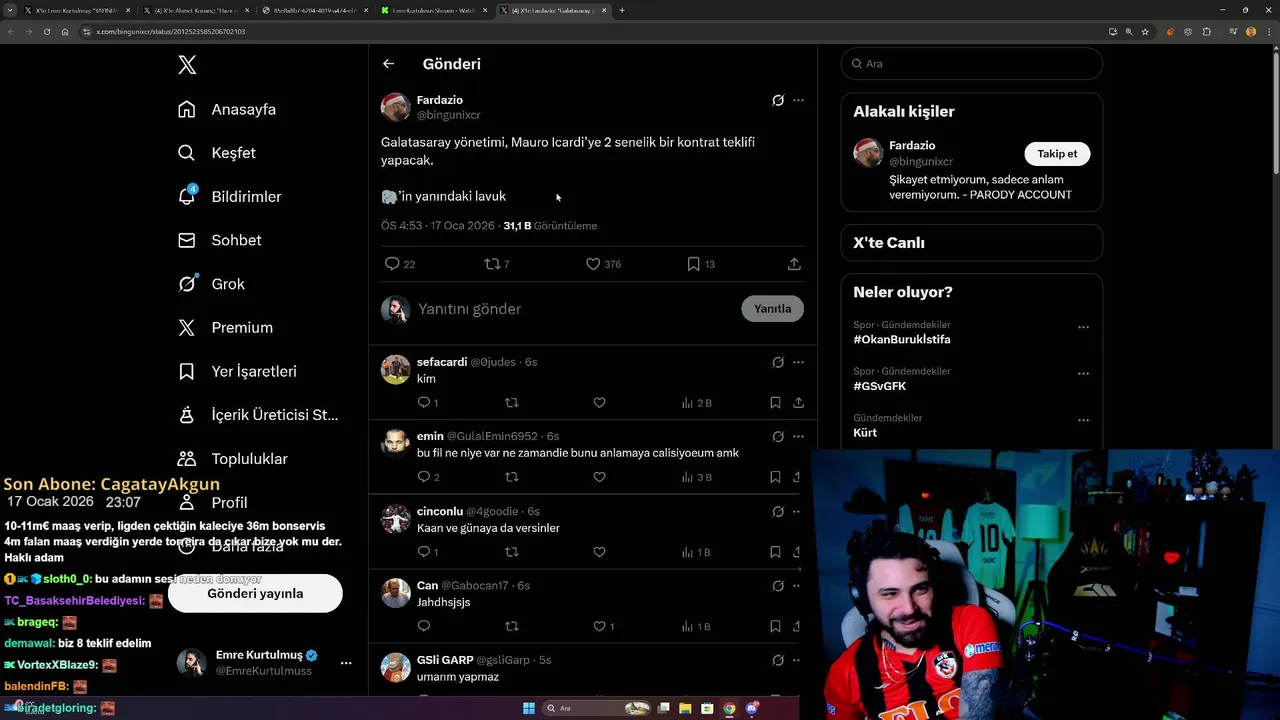The width and height of the screenshot is (1280, 720).
Task: Open File Explorer from taskbar
Action: pyautogui.click(x=685, y=708)
